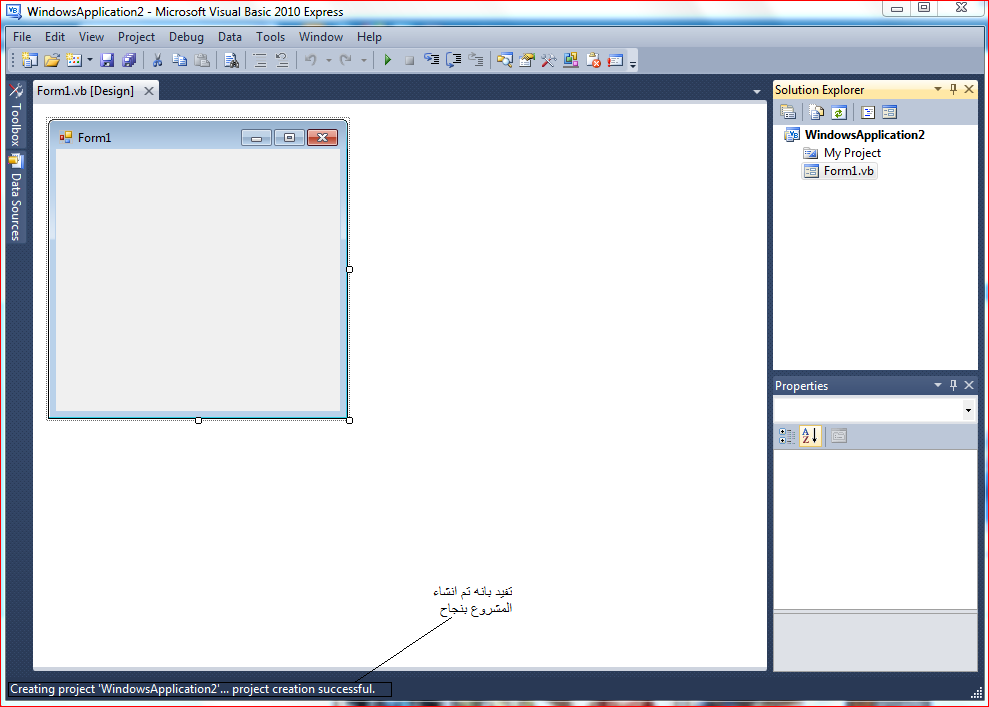Click the Redo arrow icon

346,60
